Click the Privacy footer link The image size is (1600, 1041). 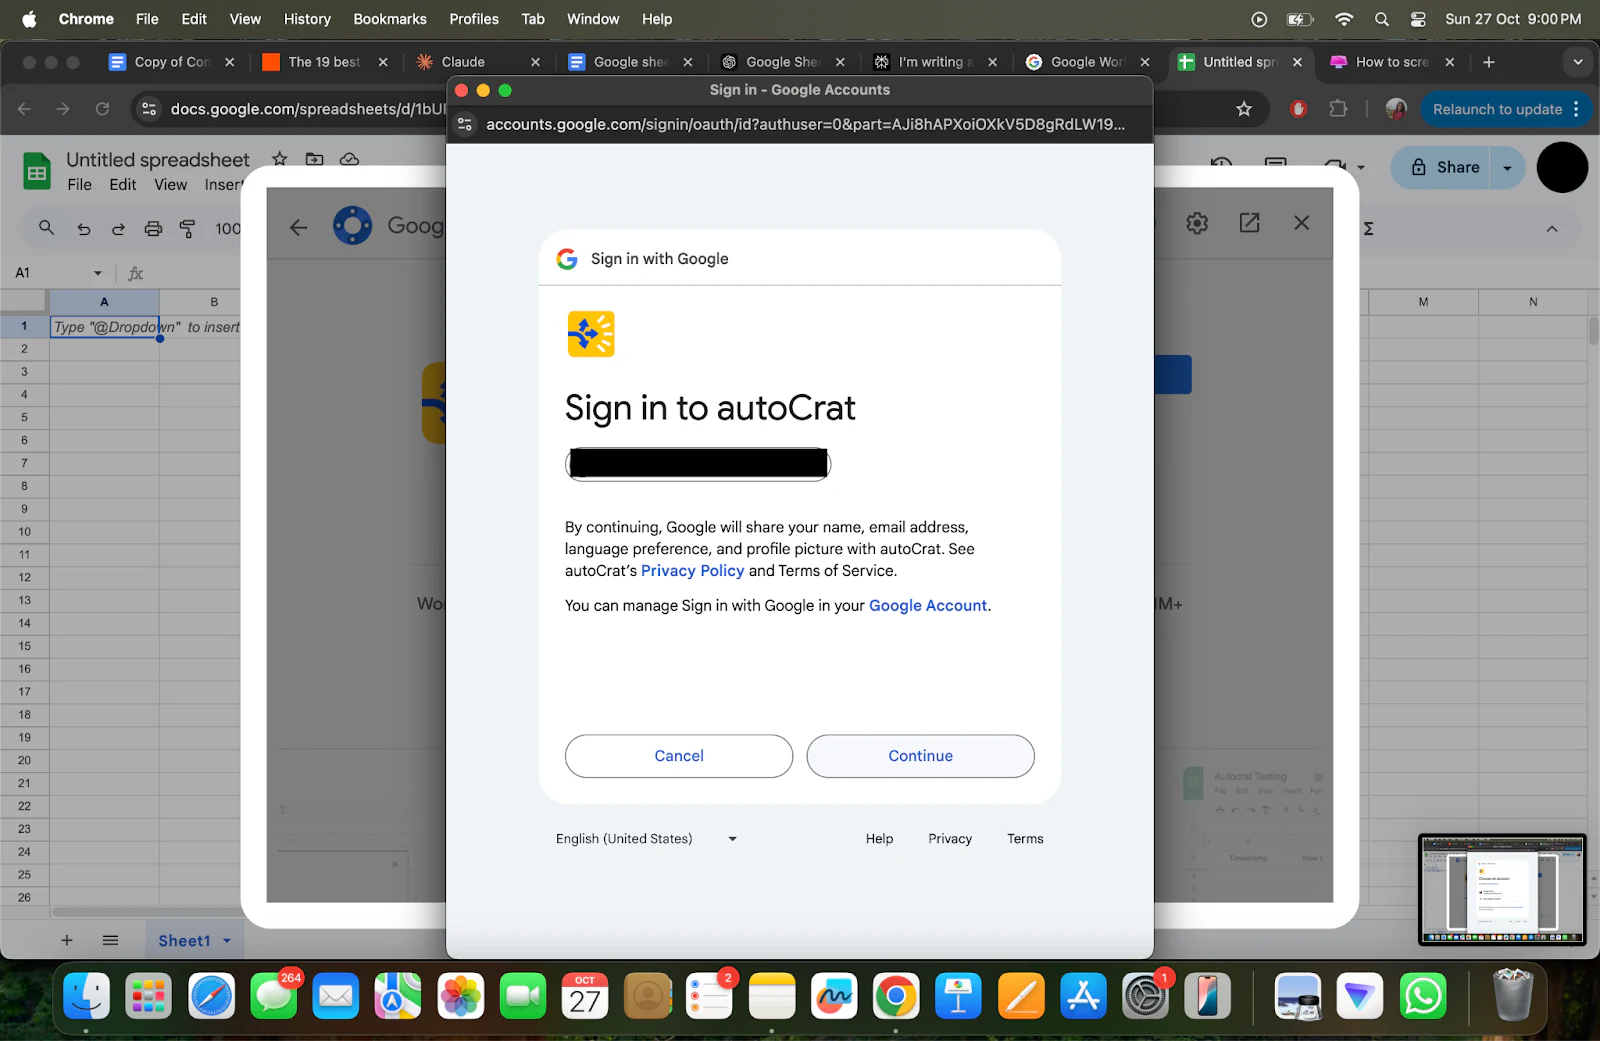click(x=950, y=839)
